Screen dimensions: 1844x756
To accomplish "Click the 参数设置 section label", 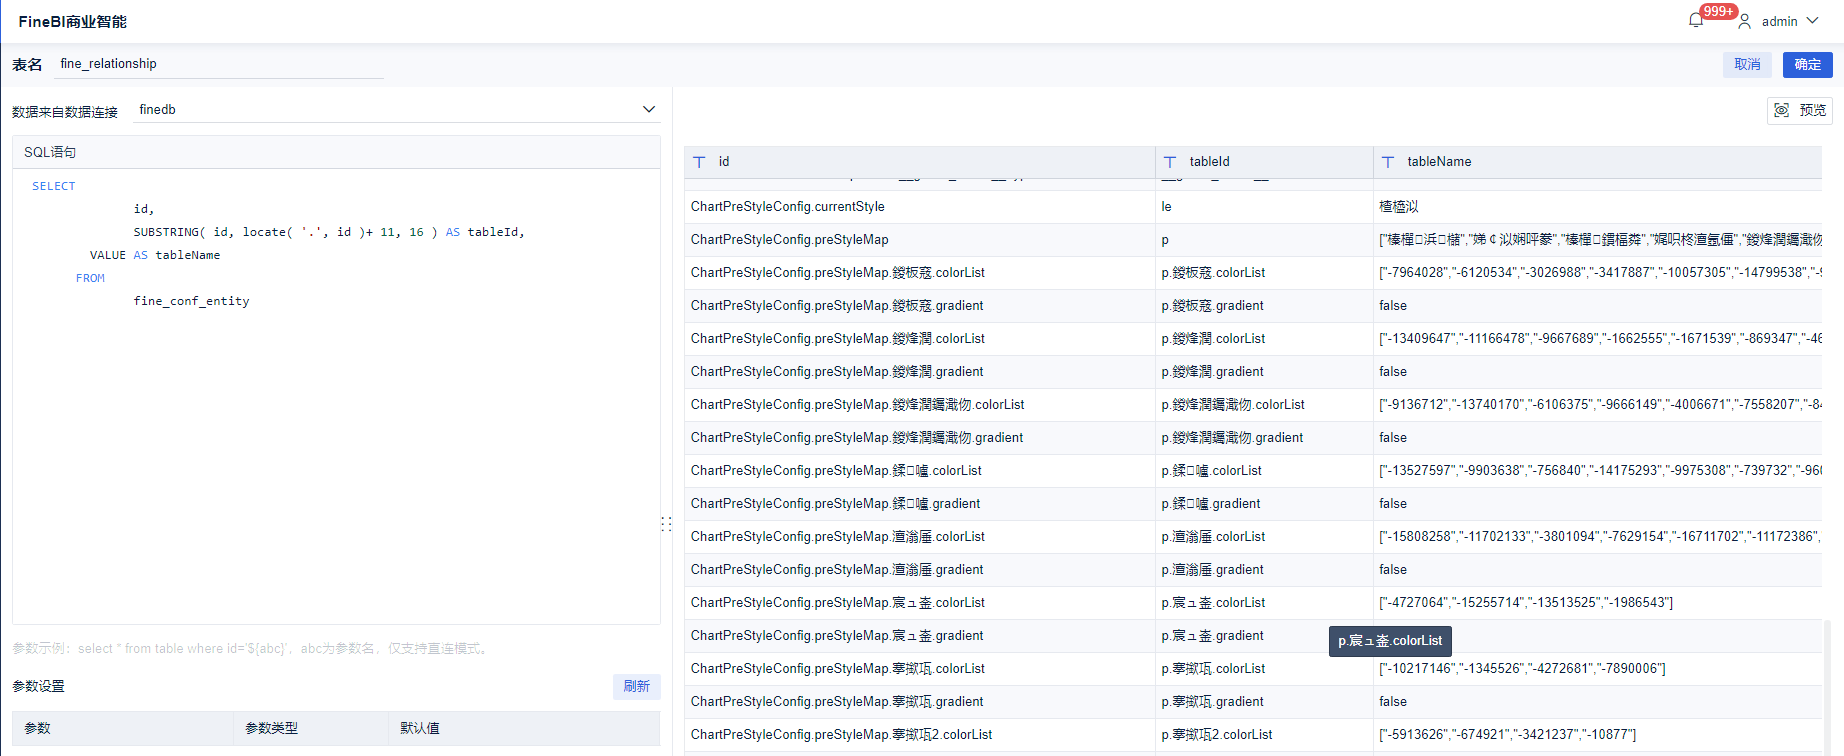I will click(38, 686).
